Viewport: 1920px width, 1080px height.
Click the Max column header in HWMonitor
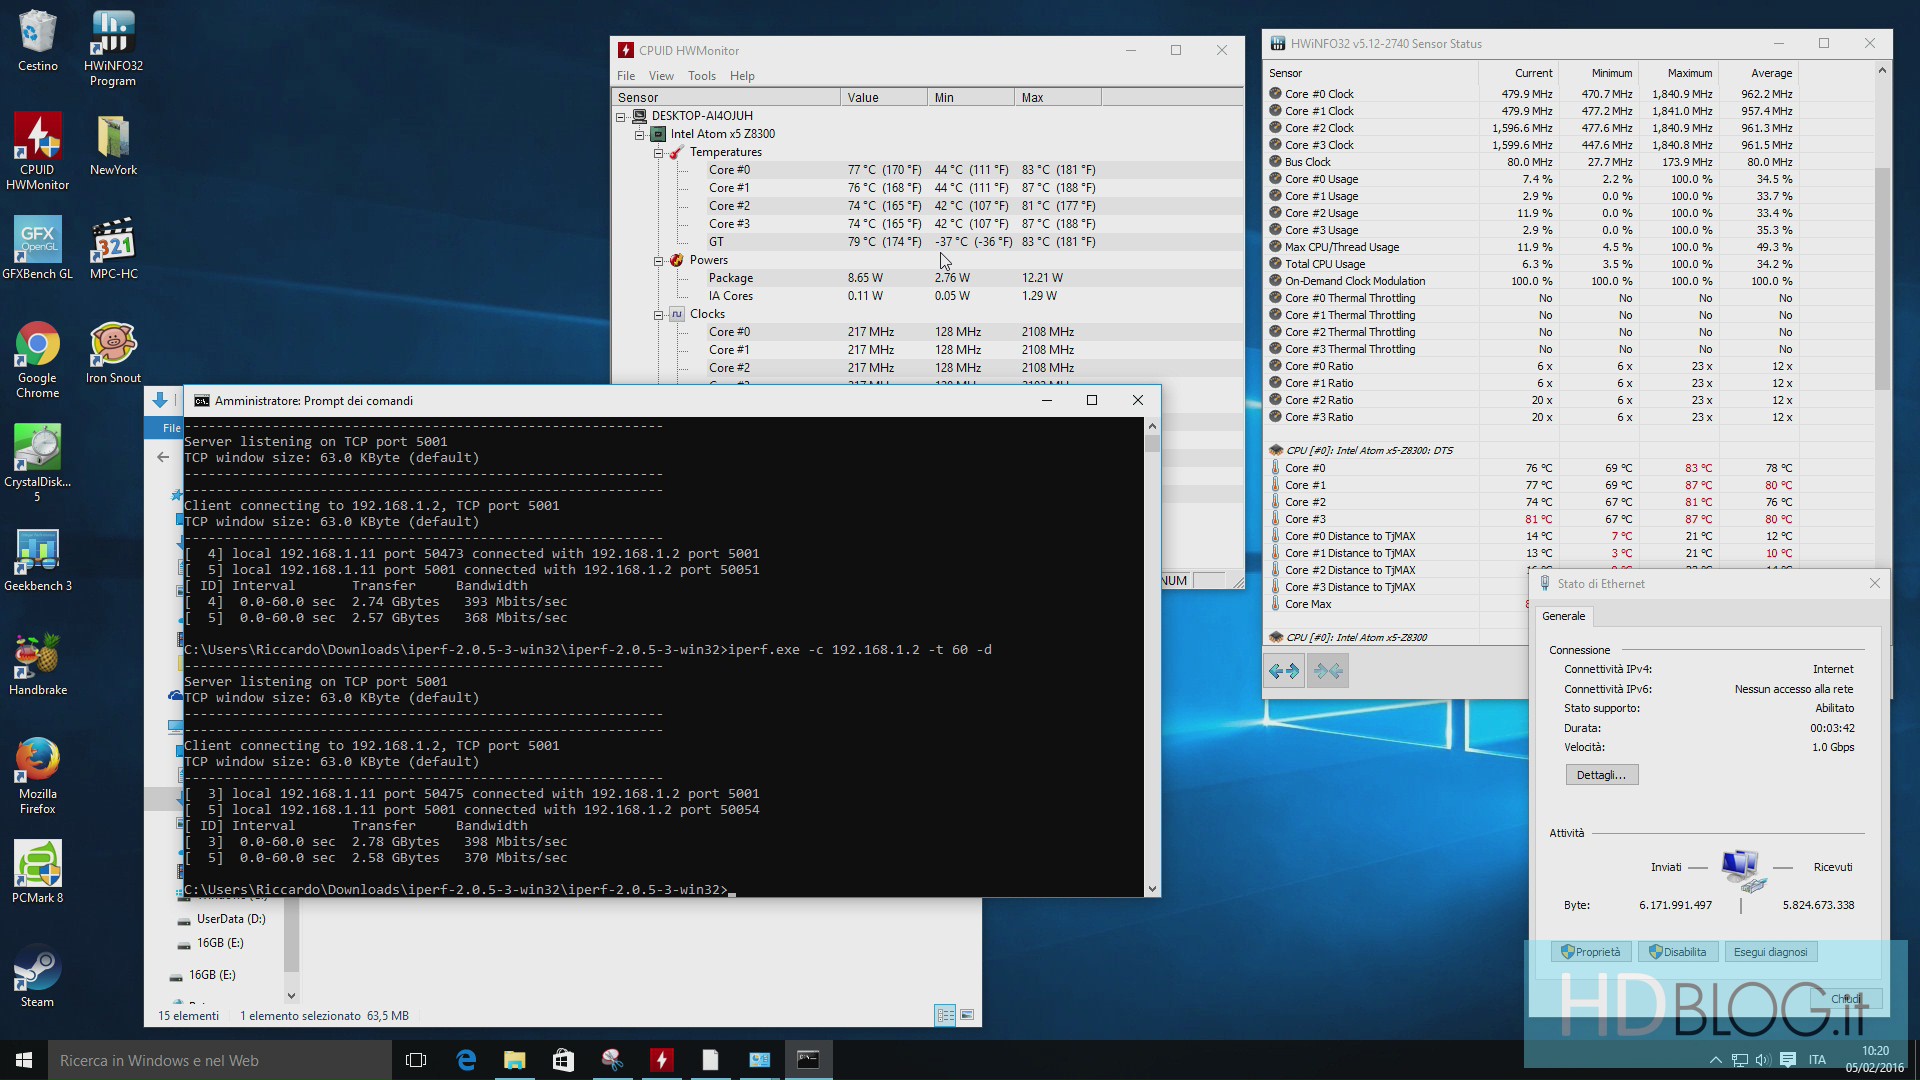pyautogui.click(x=1057, y=97)
